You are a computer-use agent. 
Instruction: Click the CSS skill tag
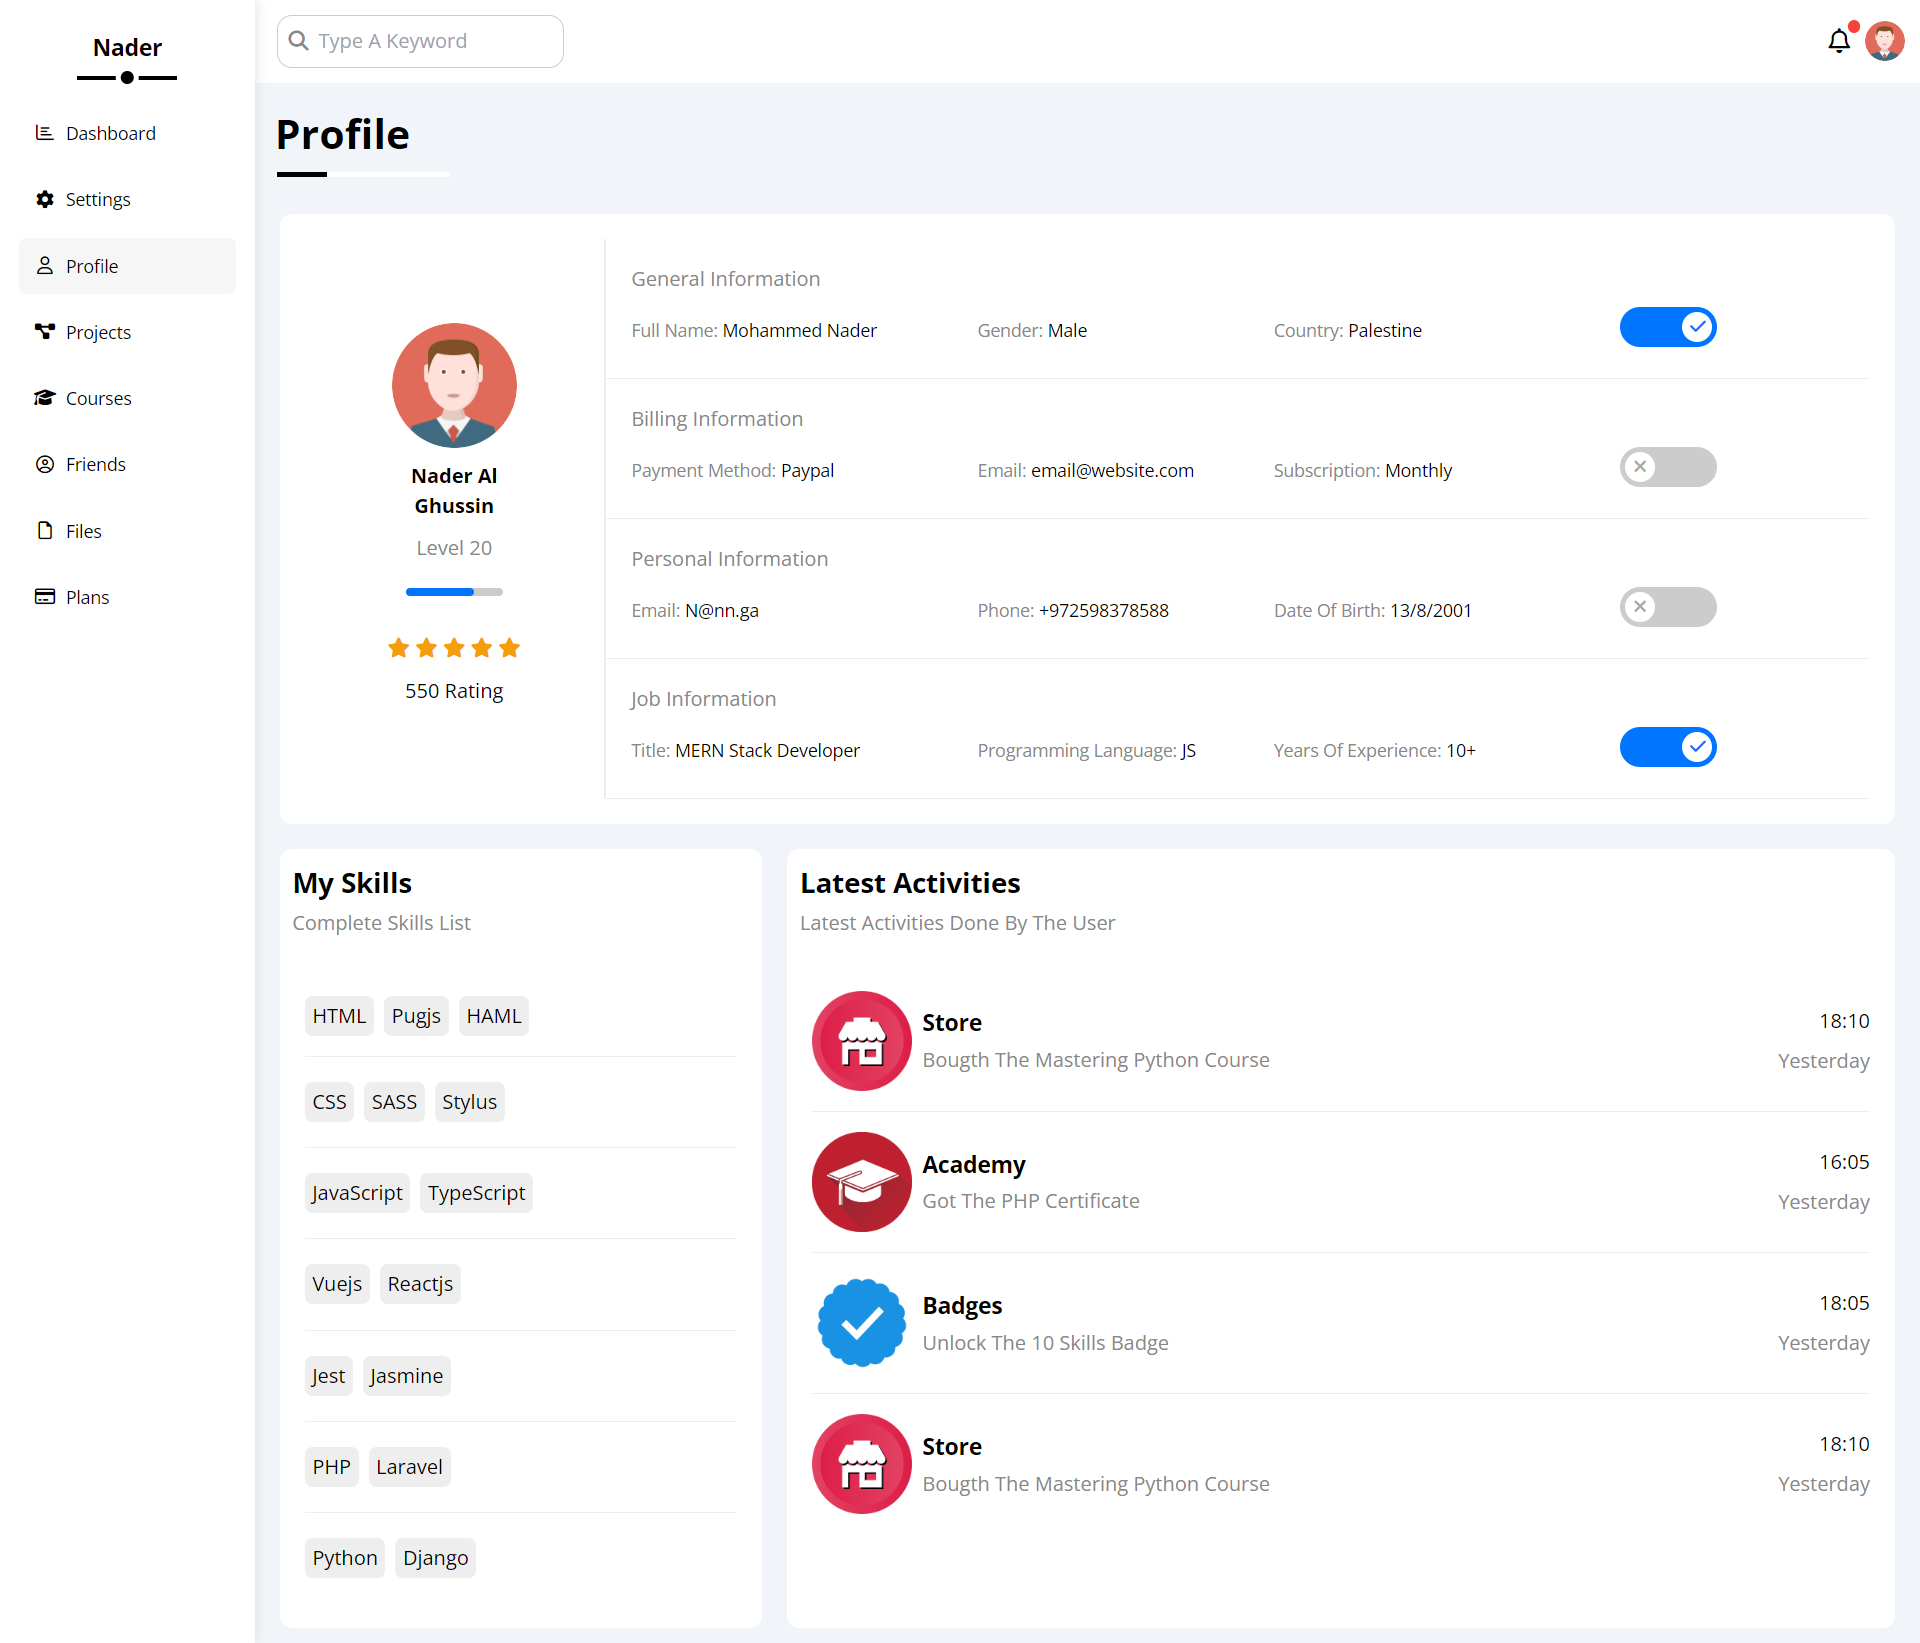(x=329, y=1102)
